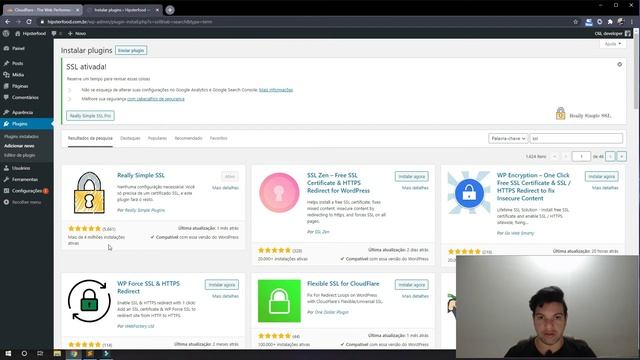Switch to the Favoritos tab
Viewport: 640px width, 360px height.
[218, 138]
